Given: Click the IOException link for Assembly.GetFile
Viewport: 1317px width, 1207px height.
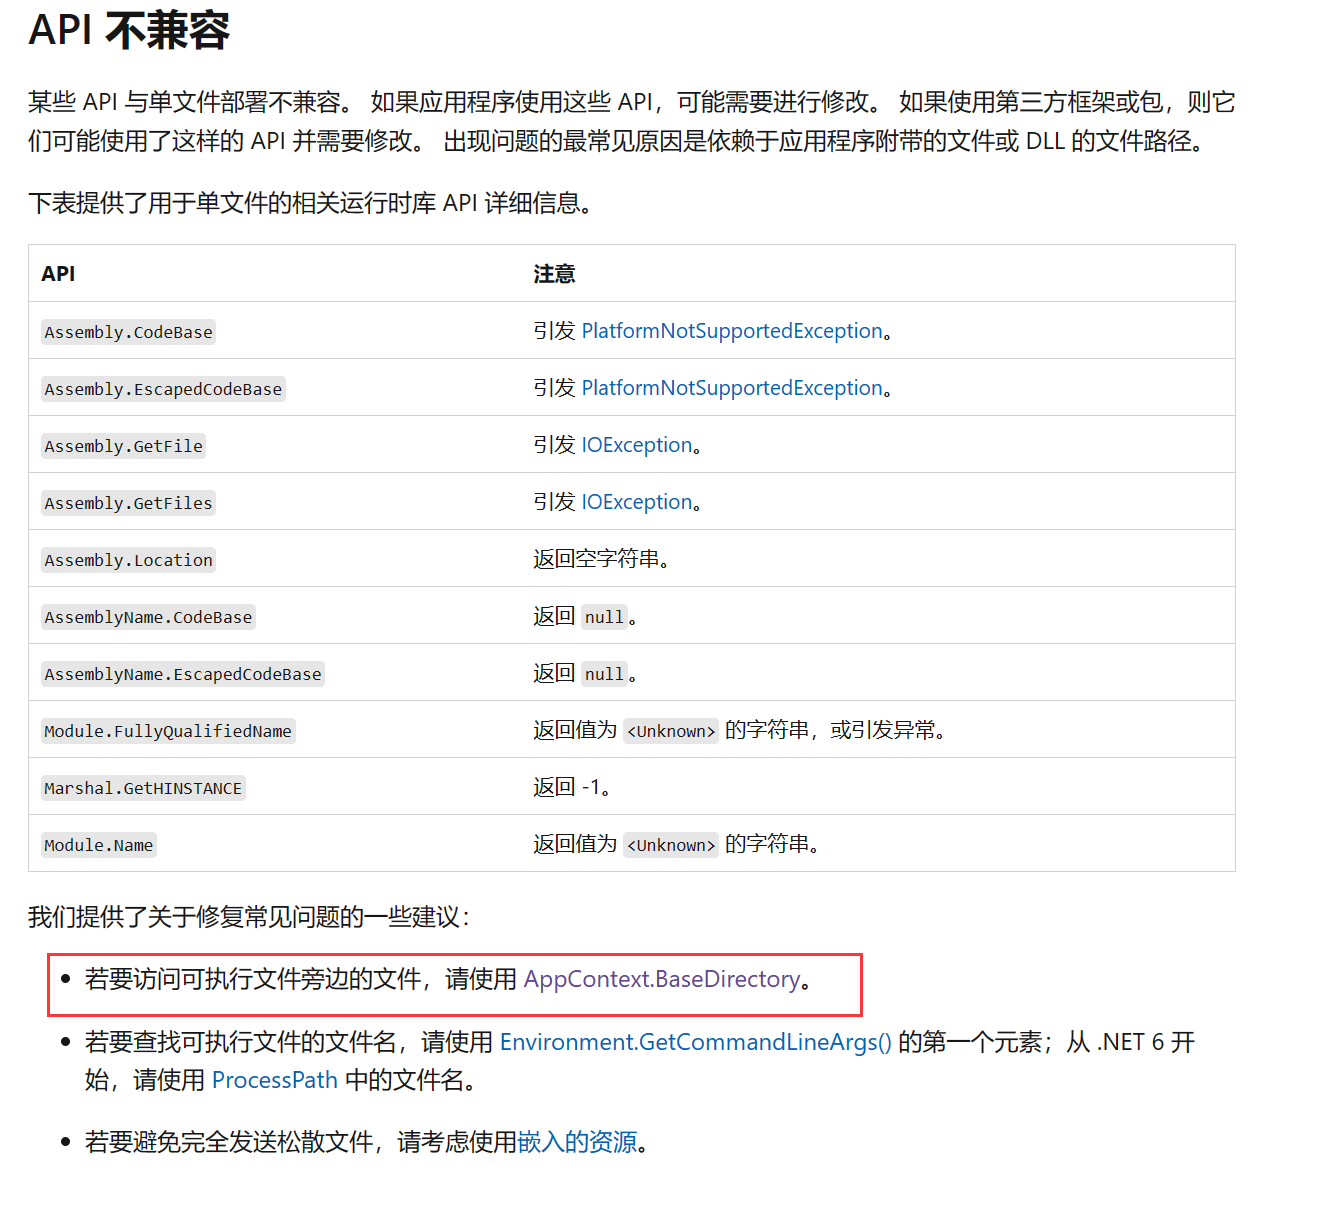Looking at the screenshot, I should [637, 444].
